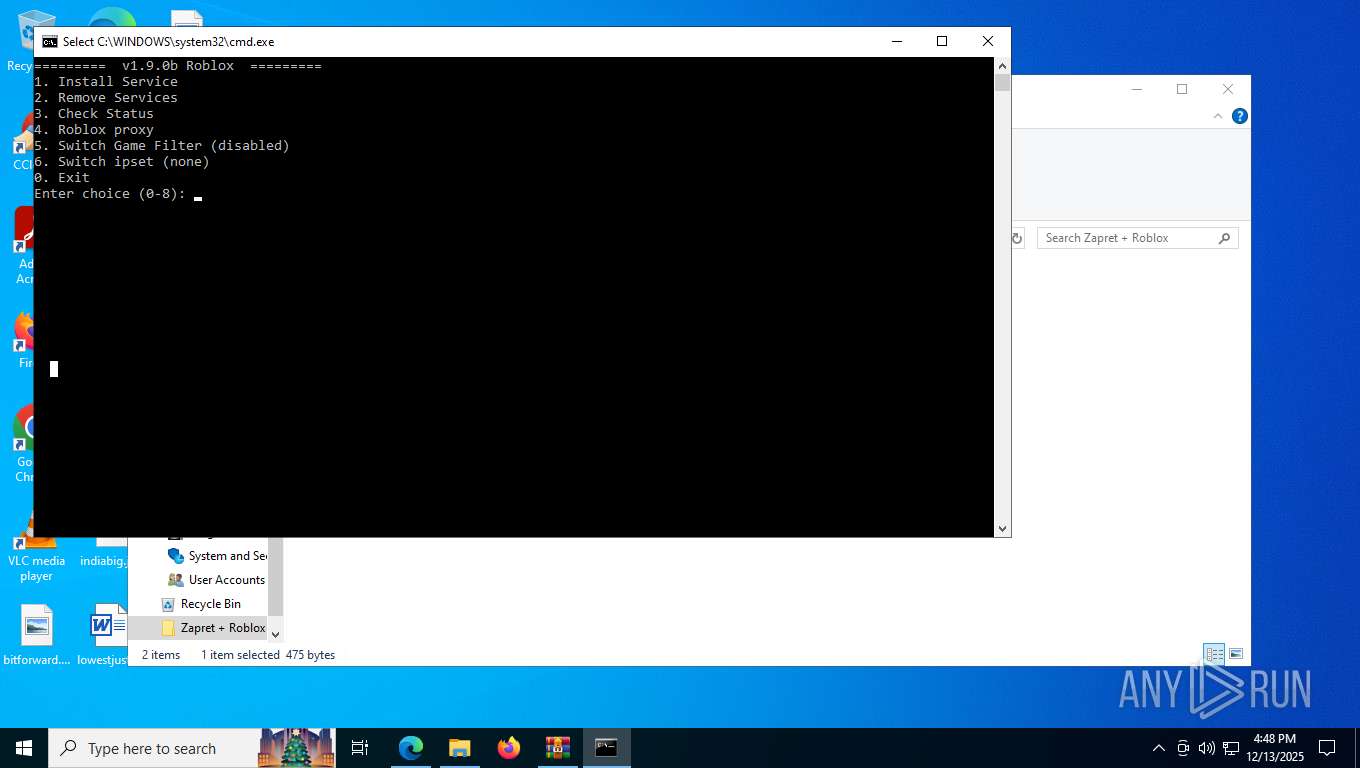Screen dimensions: 1360x768
Task: Select Zapret + Roblox in the navigation tree
Action: coord(213,628)
